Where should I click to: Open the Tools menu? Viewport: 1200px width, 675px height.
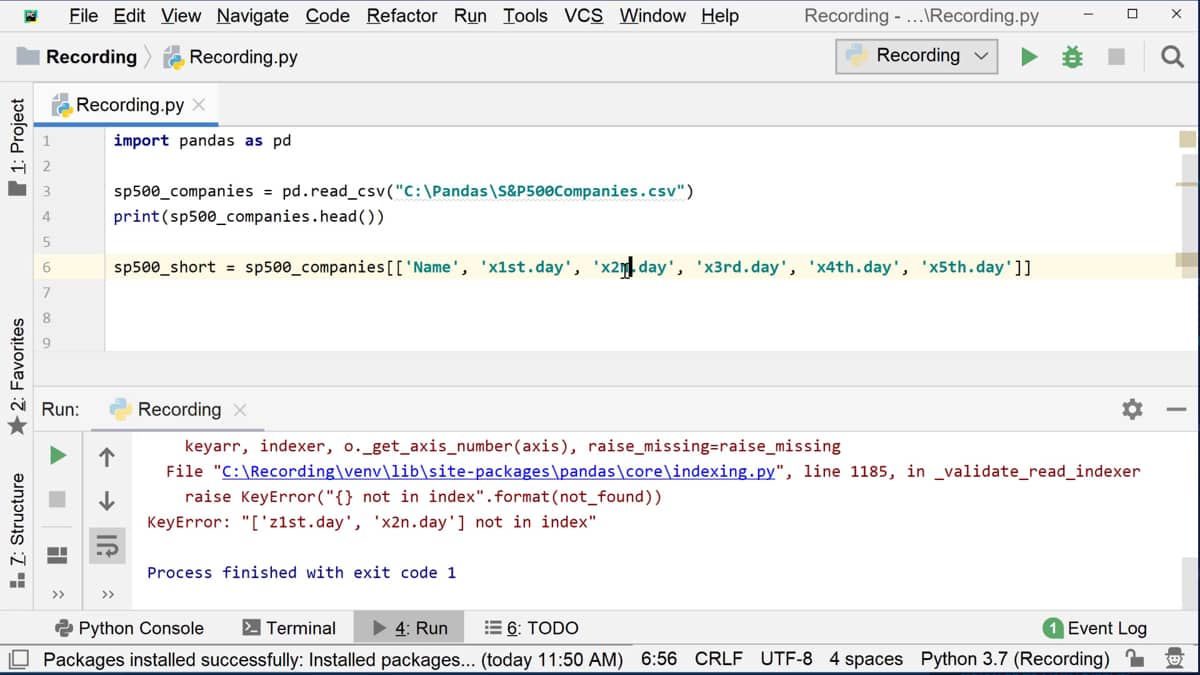[x=525, y=16]
